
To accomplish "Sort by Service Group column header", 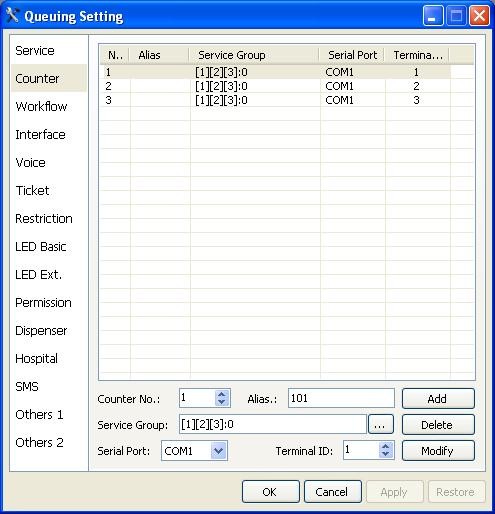I will click(x=254, y=55).
